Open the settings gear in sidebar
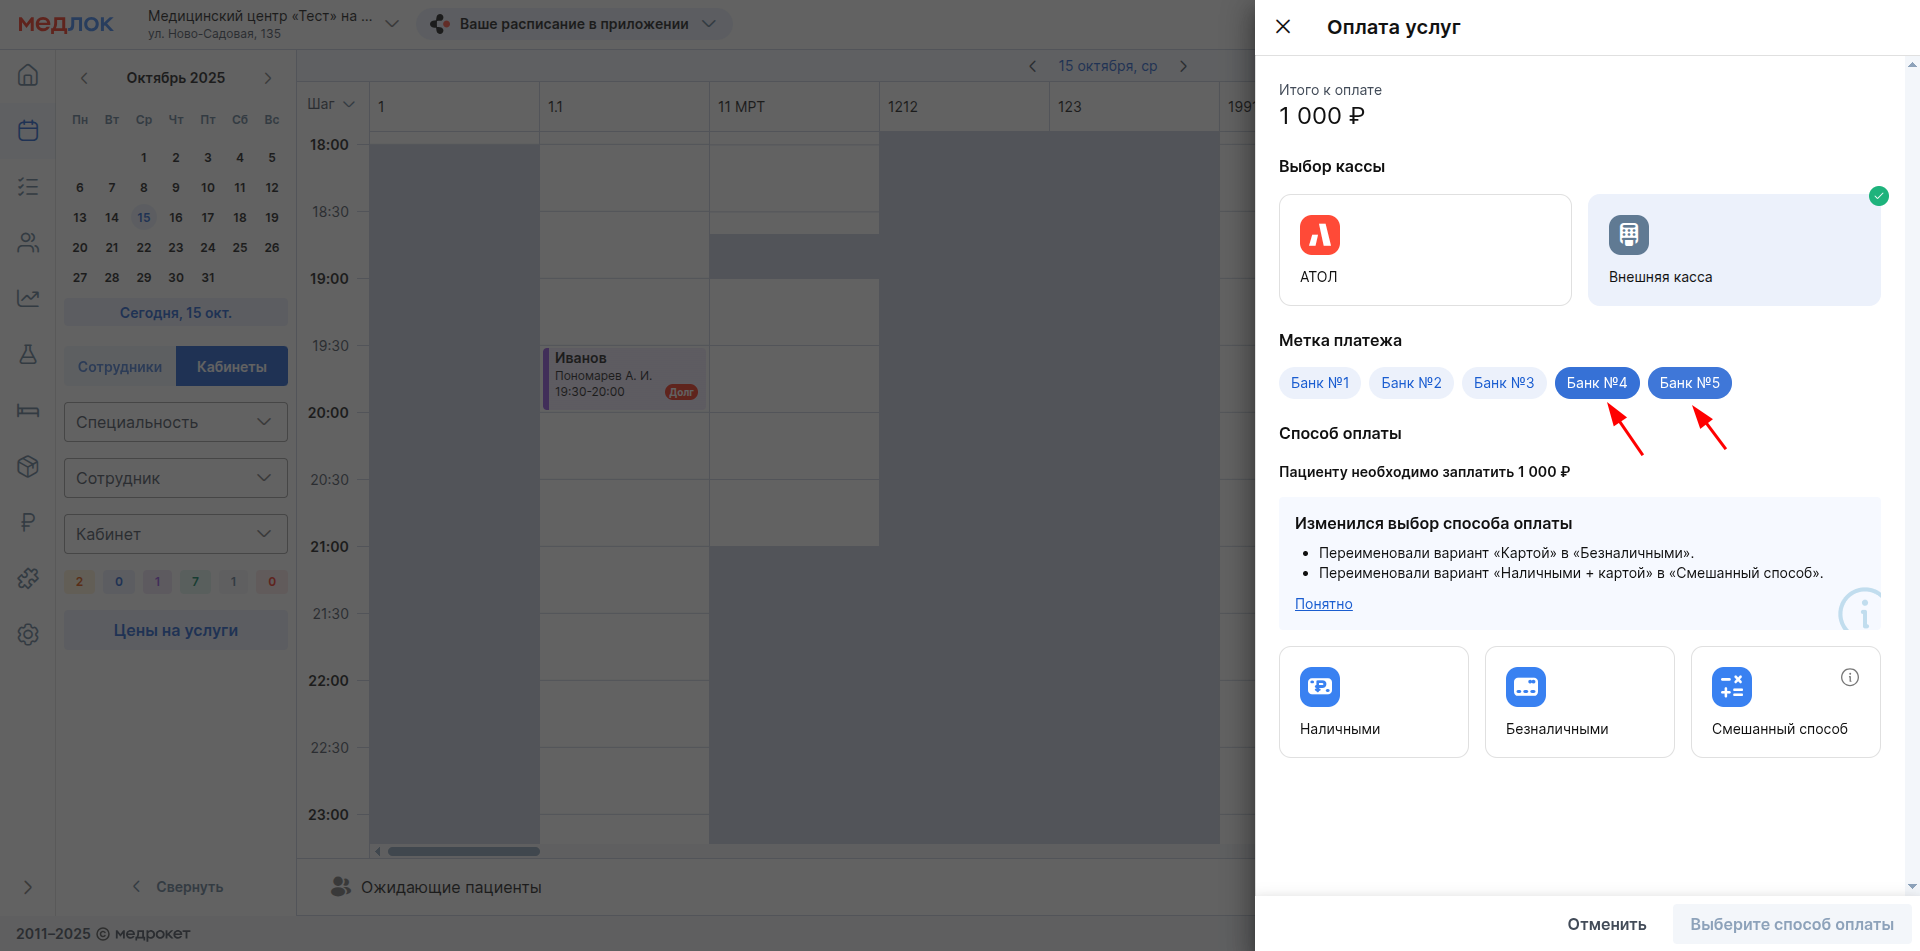Viewport: 1920px width, 951px height. (28, 634)
